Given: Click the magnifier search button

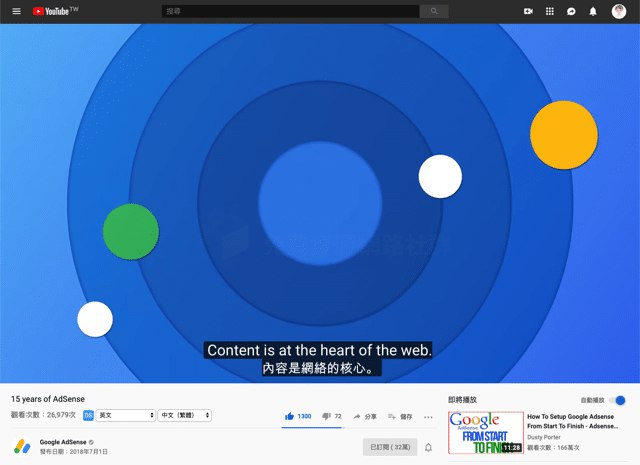Looking at the screenshot, I should point(434,11).
